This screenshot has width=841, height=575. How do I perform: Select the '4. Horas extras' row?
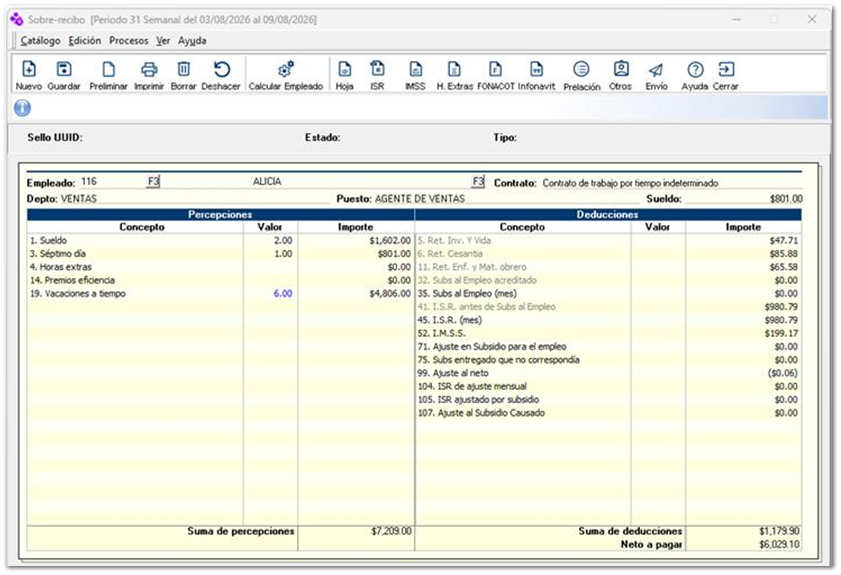tap(220, 267)
